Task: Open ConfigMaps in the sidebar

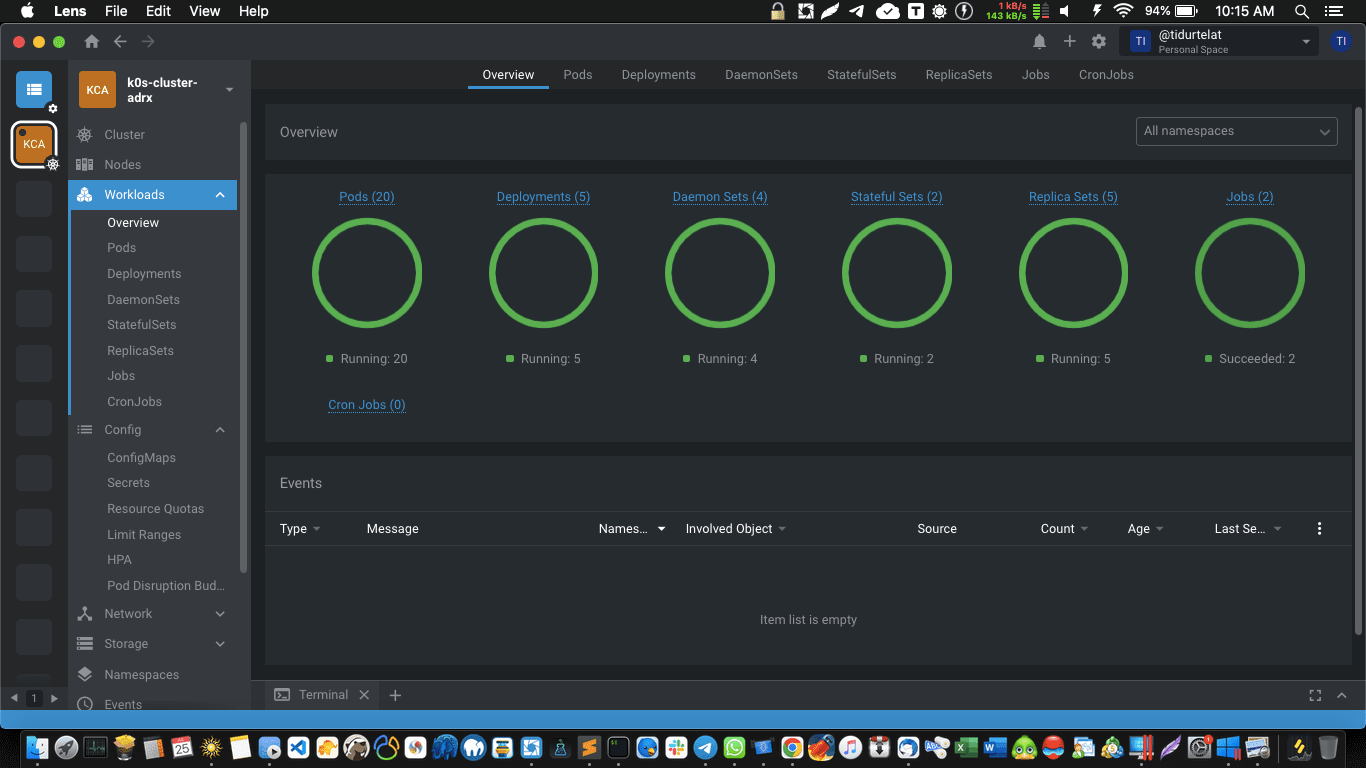Action: click(x=141, y=458)
